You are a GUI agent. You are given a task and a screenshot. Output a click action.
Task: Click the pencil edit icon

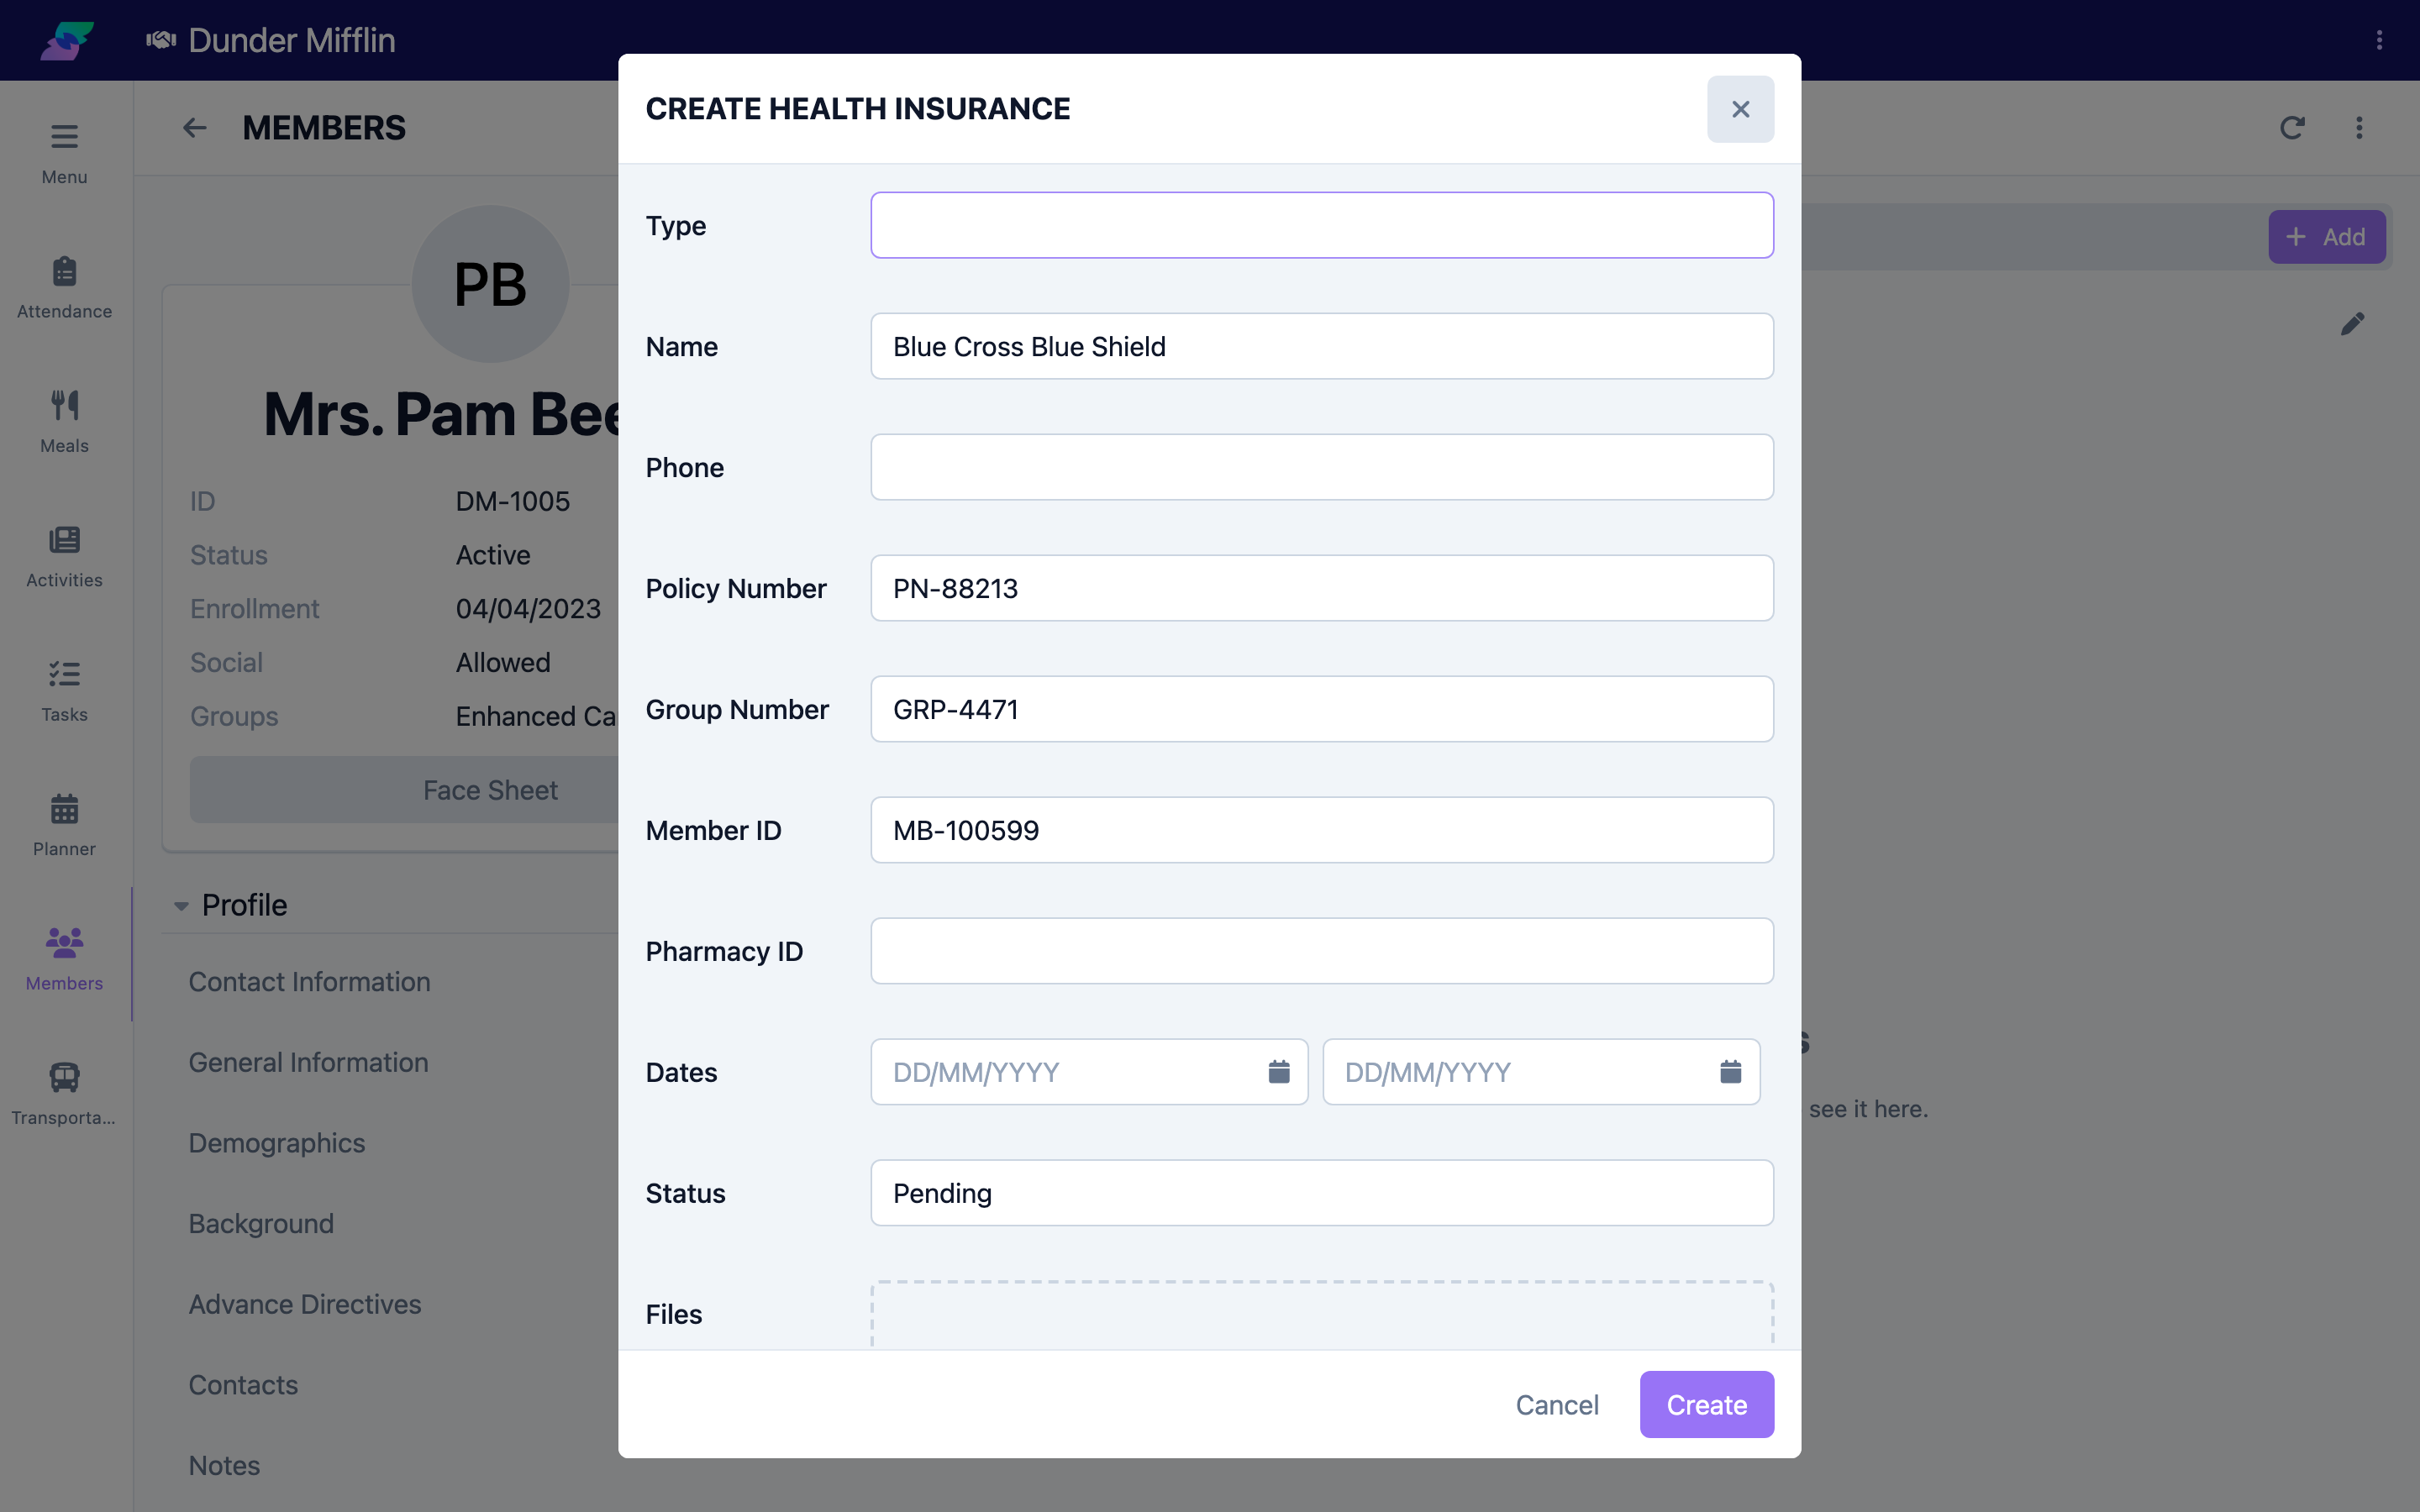click(x=2352, y=324)
